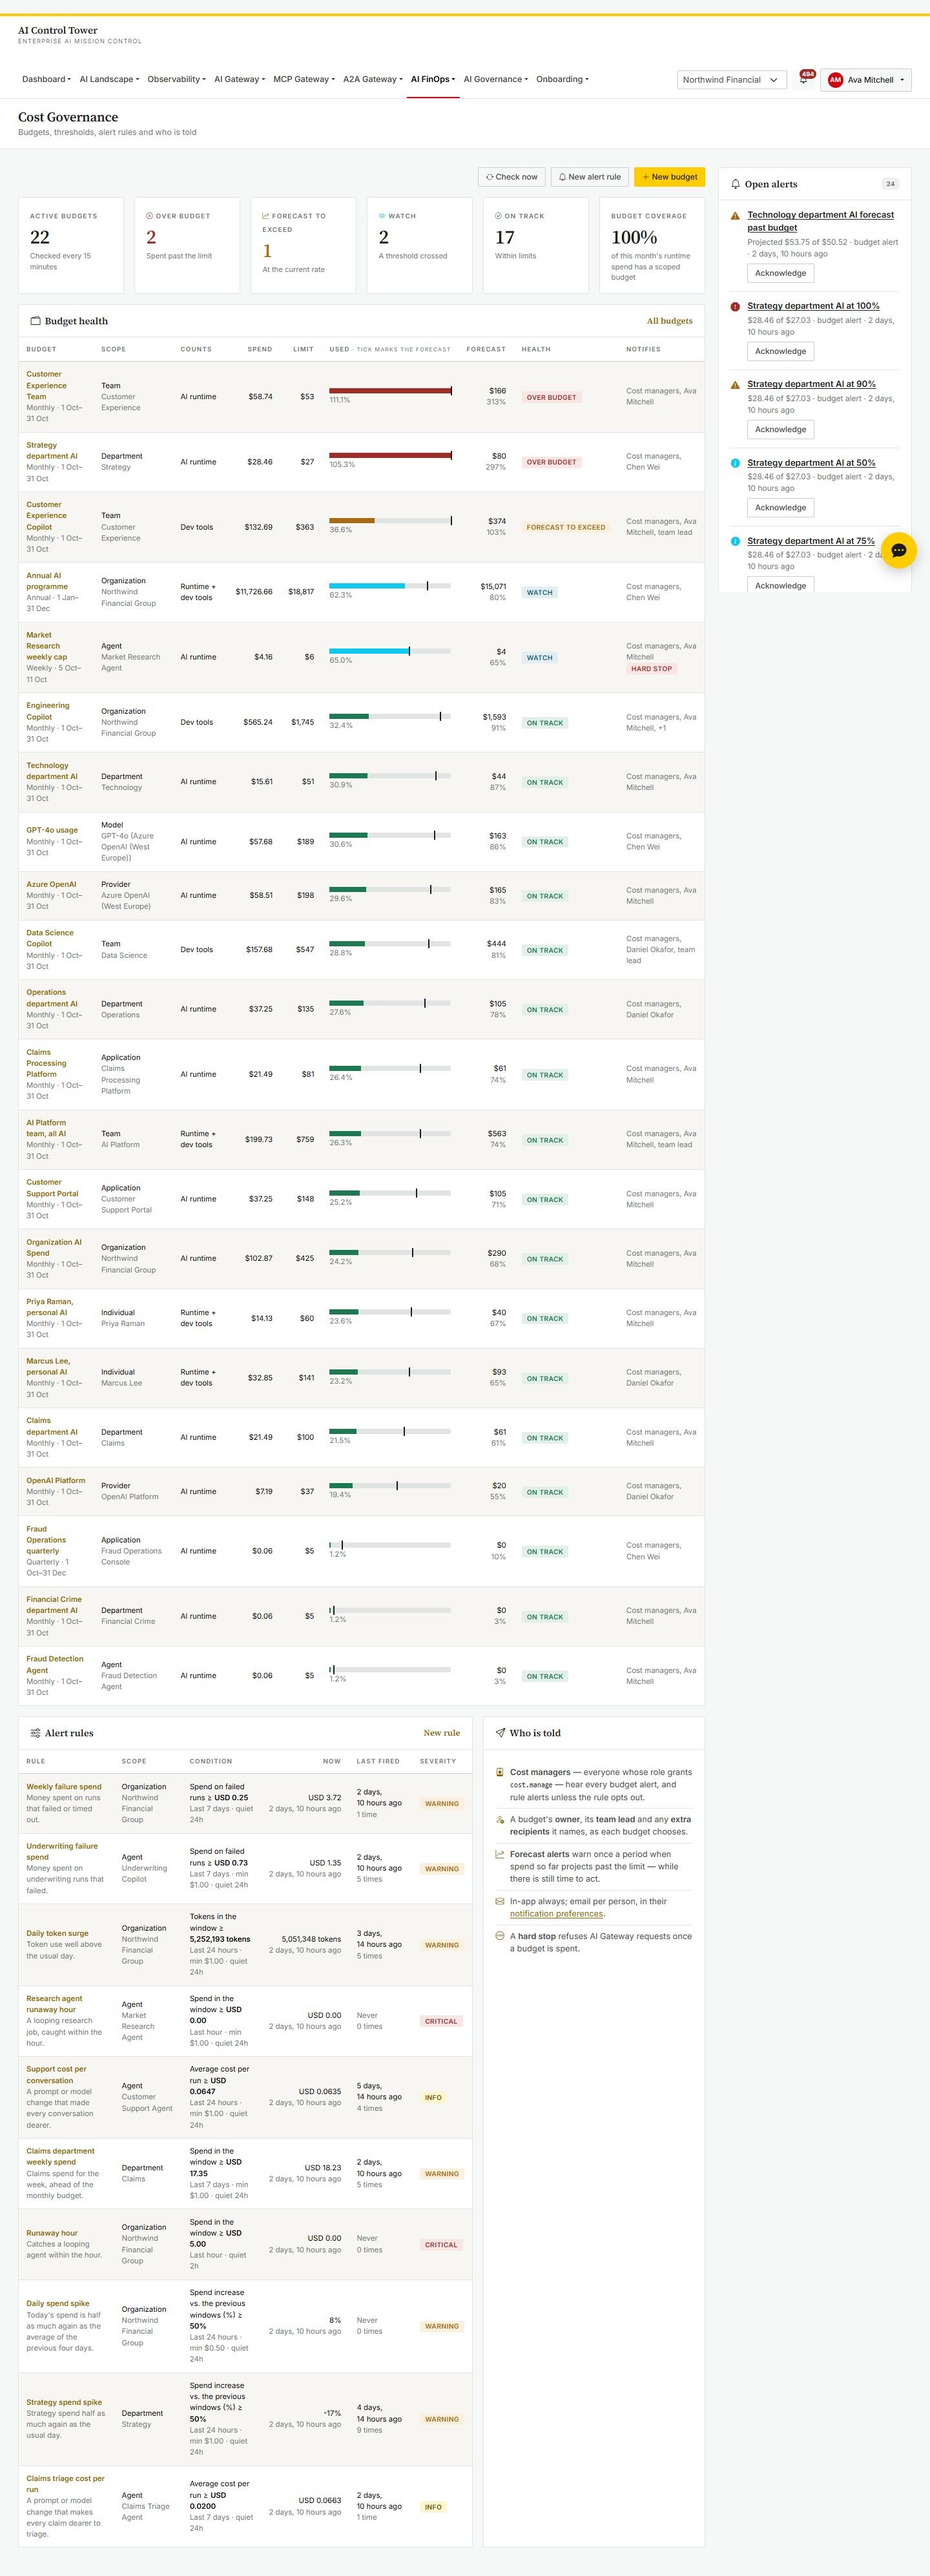Click the bell icon beside Open alerts heading
Image resolution: width=930 pixels, height=2576 pixels.
click(736, 184)
